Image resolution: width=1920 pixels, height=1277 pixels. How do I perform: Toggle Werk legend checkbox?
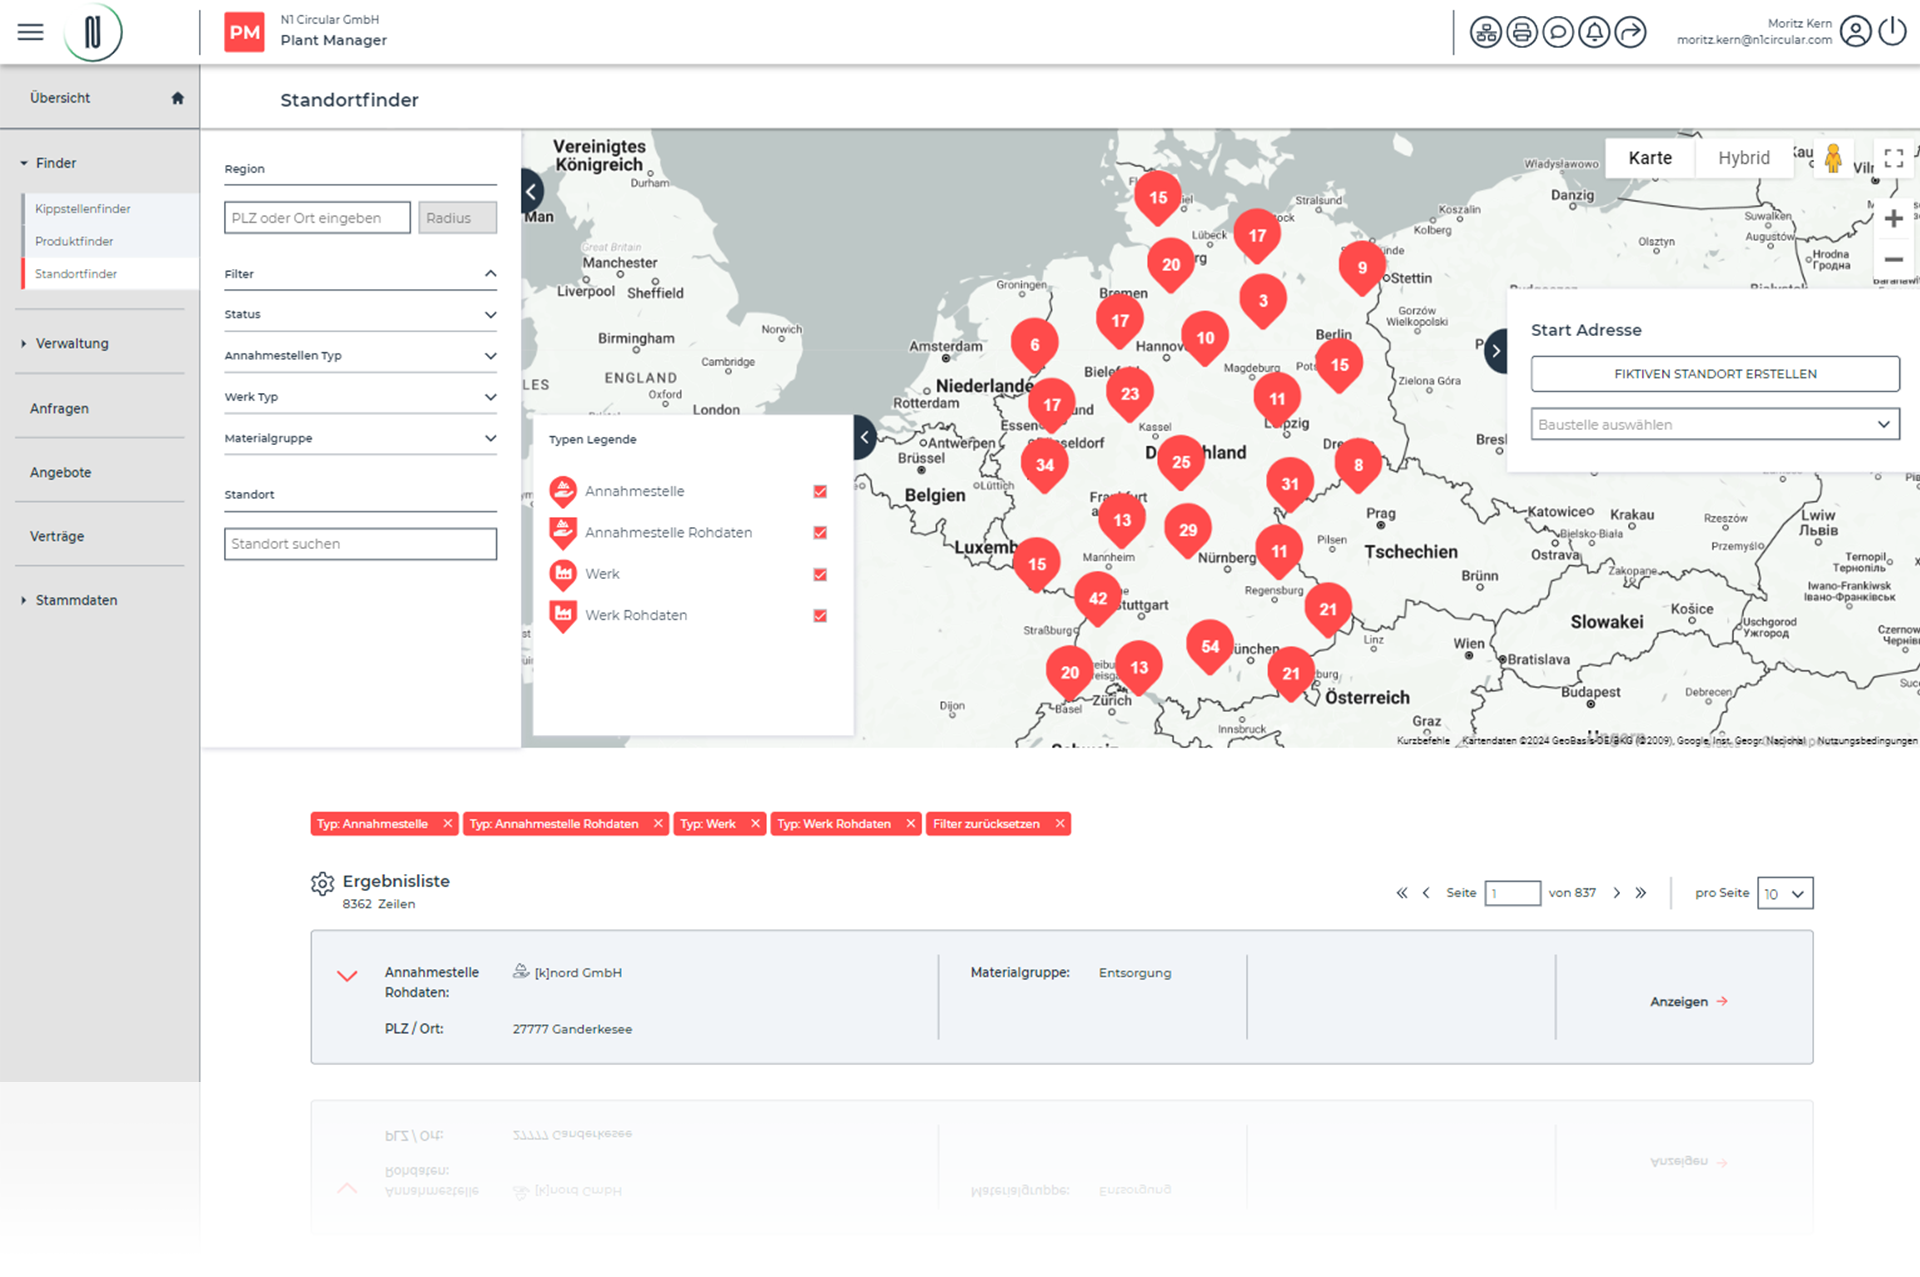(x=820, y=574)
